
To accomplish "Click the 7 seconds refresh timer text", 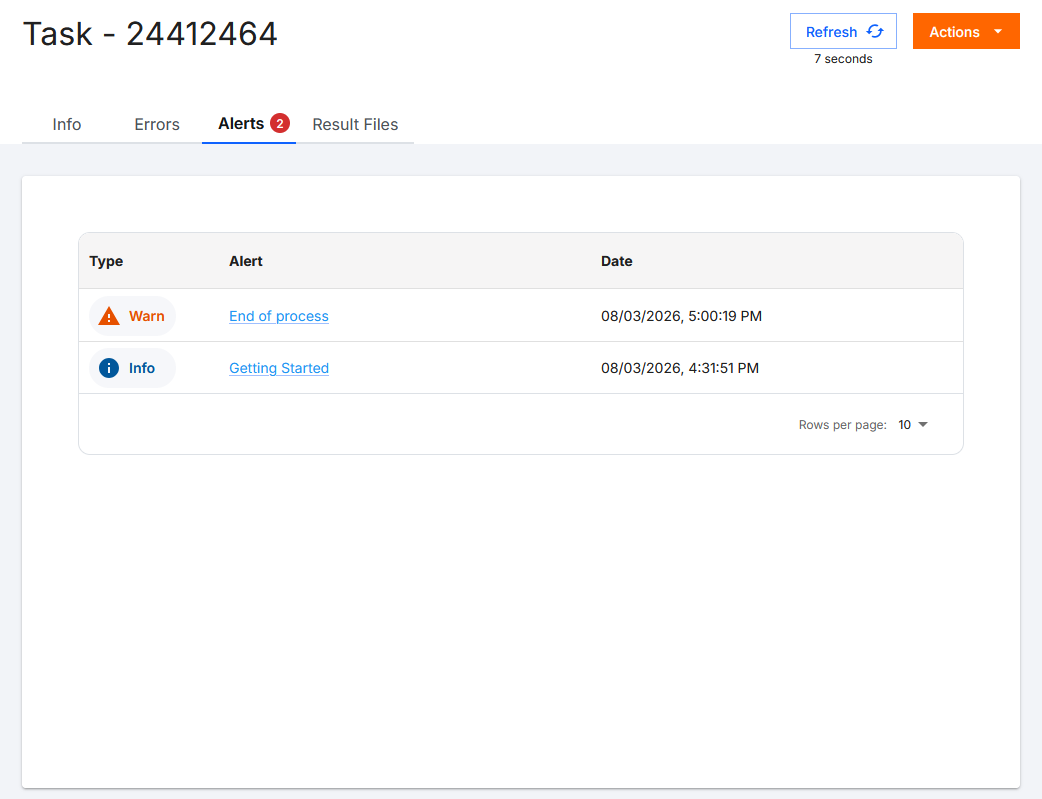I will pos(843,58).
